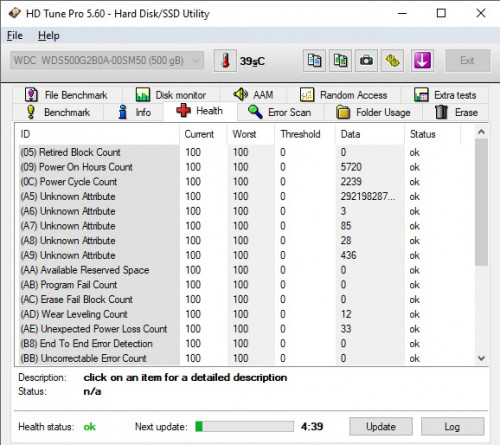Open options with the yellow tools icon
Image resolution: width=500 pixels, height=445 pixels.
392,61
